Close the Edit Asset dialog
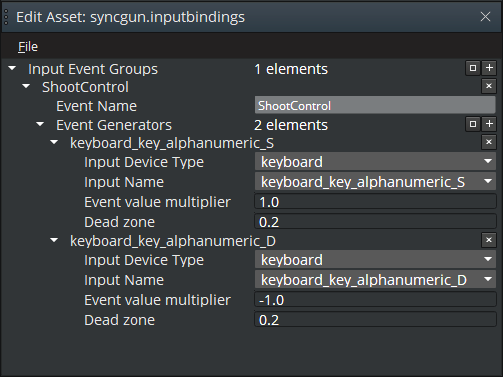Image resolution: width=503 pixels, height=377 pixels. click(x=485, y=16)
